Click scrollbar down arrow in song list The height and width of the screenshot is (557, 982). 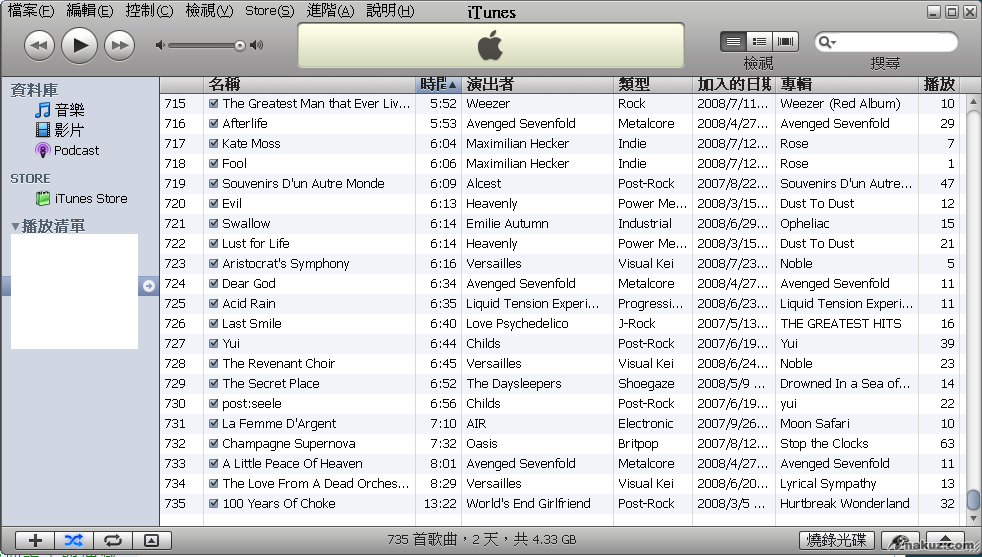click(x=973, y=519)
